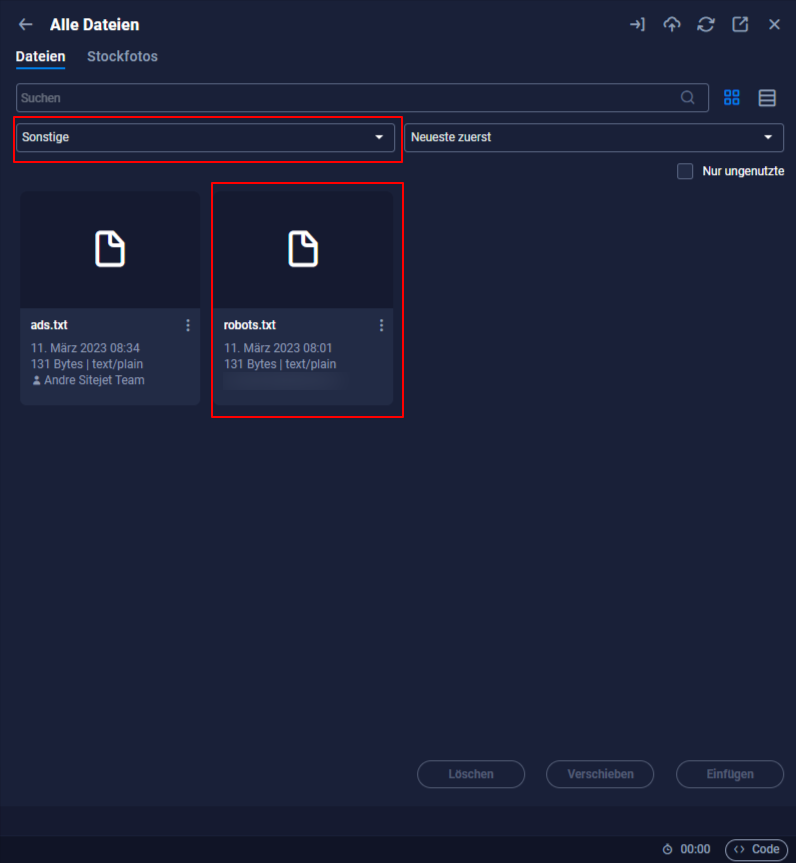The height and width of the screenshot is (863, 796).
Task: Click the Einfügen button
Action: 730,774
